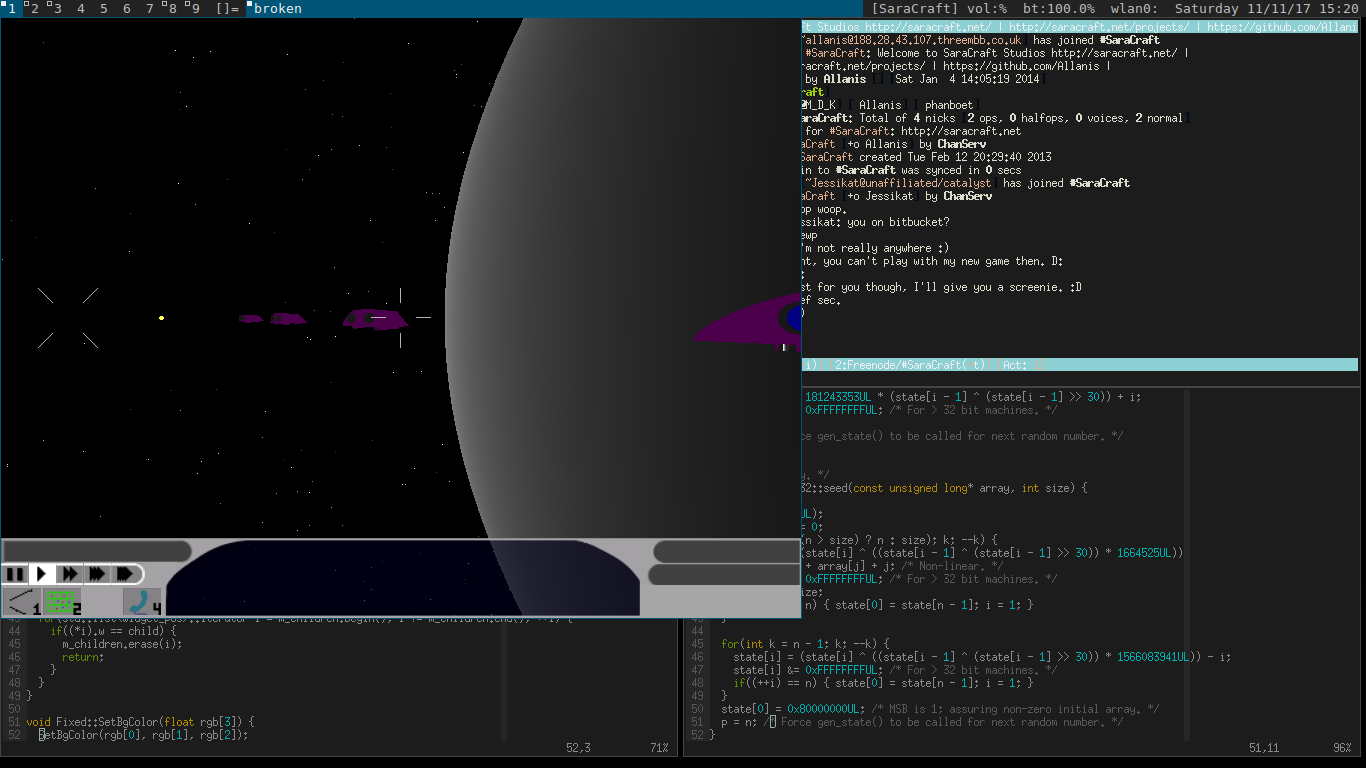Select the double fast-forward speed button

pyautogui.click(x=69, y=574)
